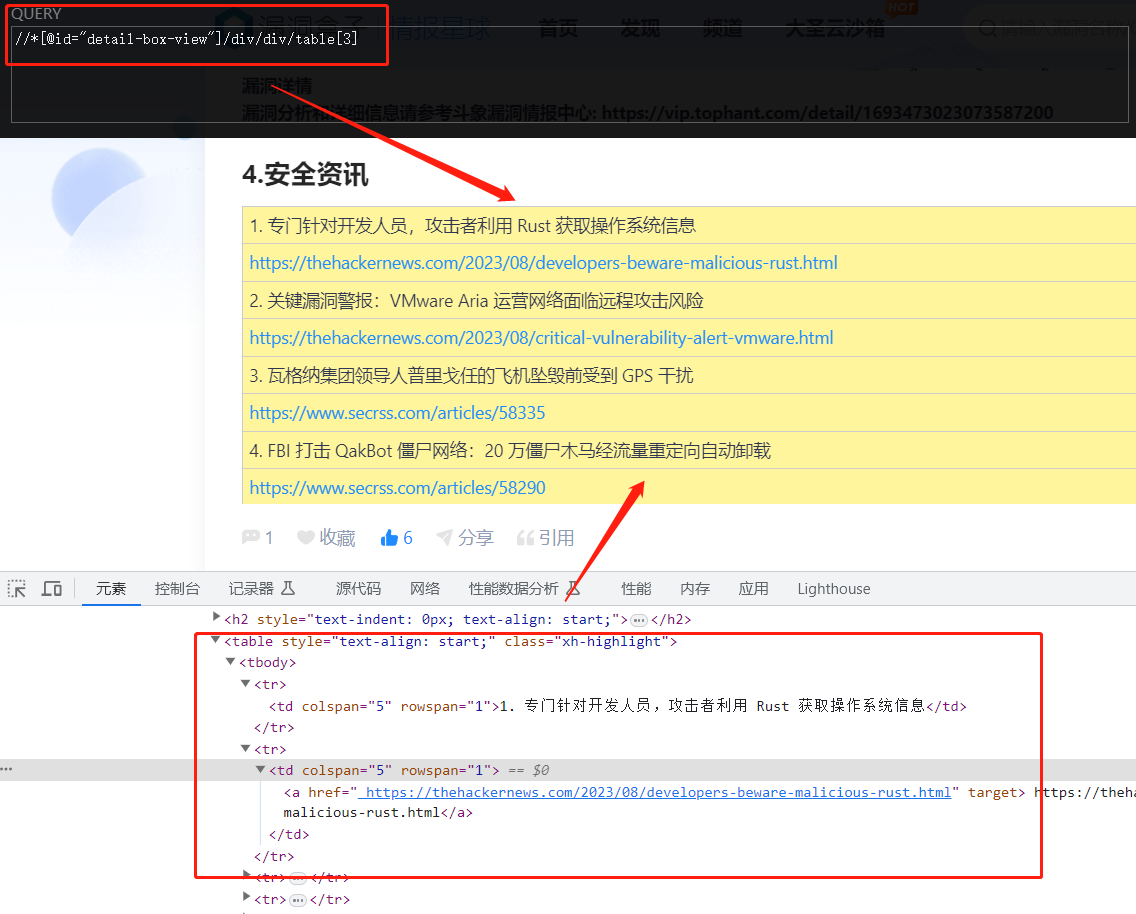The height and width of the screenshot is (914, 1136).
Task: Activate the inspect element picker icon
Action: [17, 589]
